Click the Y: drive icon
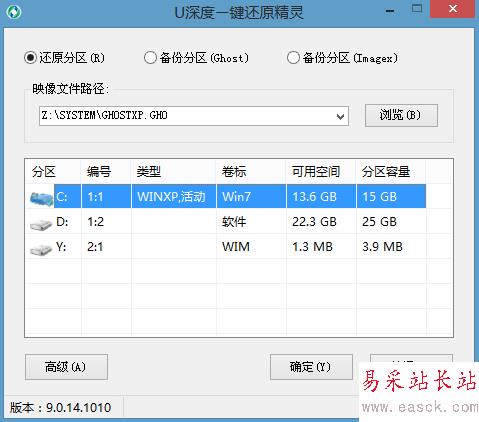479x422 pixels. [41, 249]
